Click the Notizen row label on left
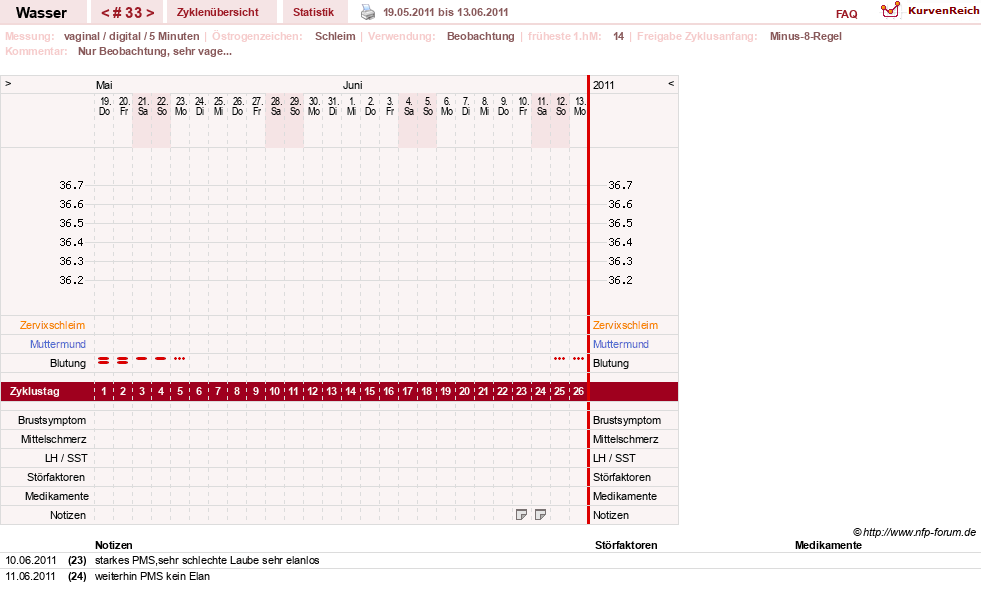981x604 pixels. tap(68, 515)
